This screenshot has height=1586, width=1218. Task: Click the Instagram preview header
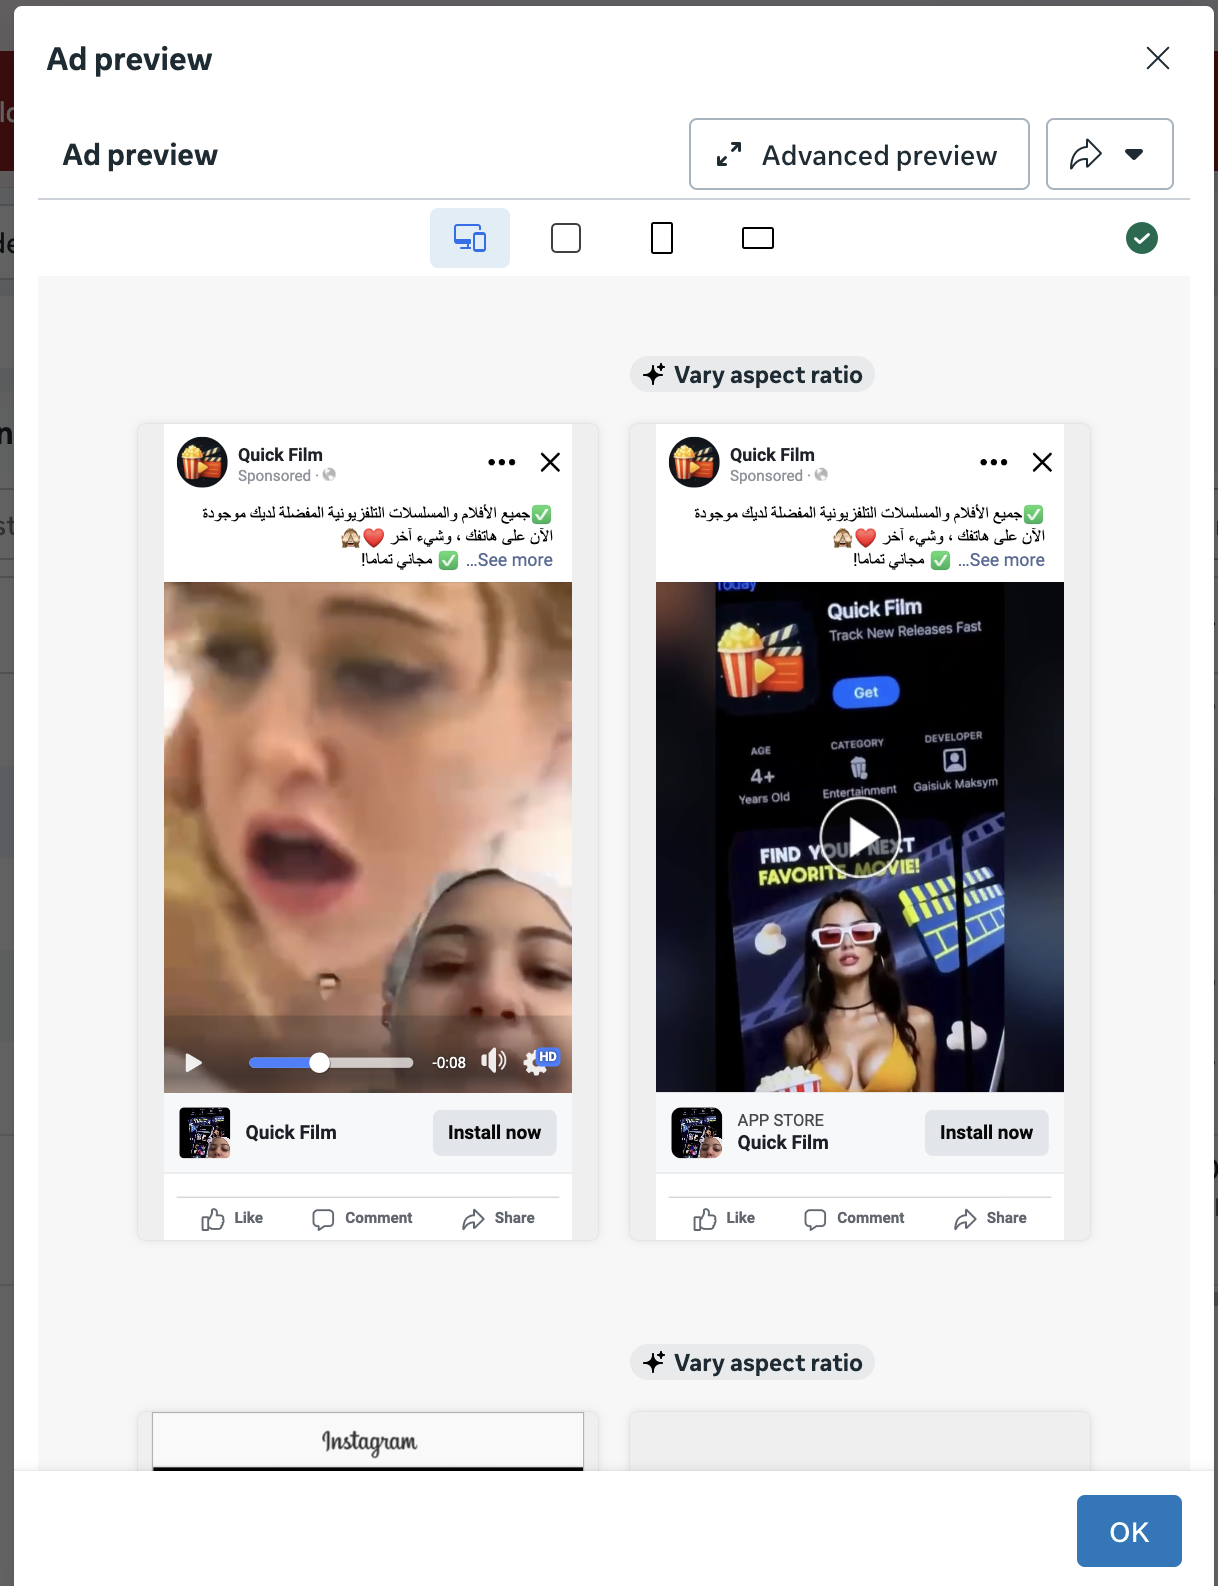(368, 1441)
